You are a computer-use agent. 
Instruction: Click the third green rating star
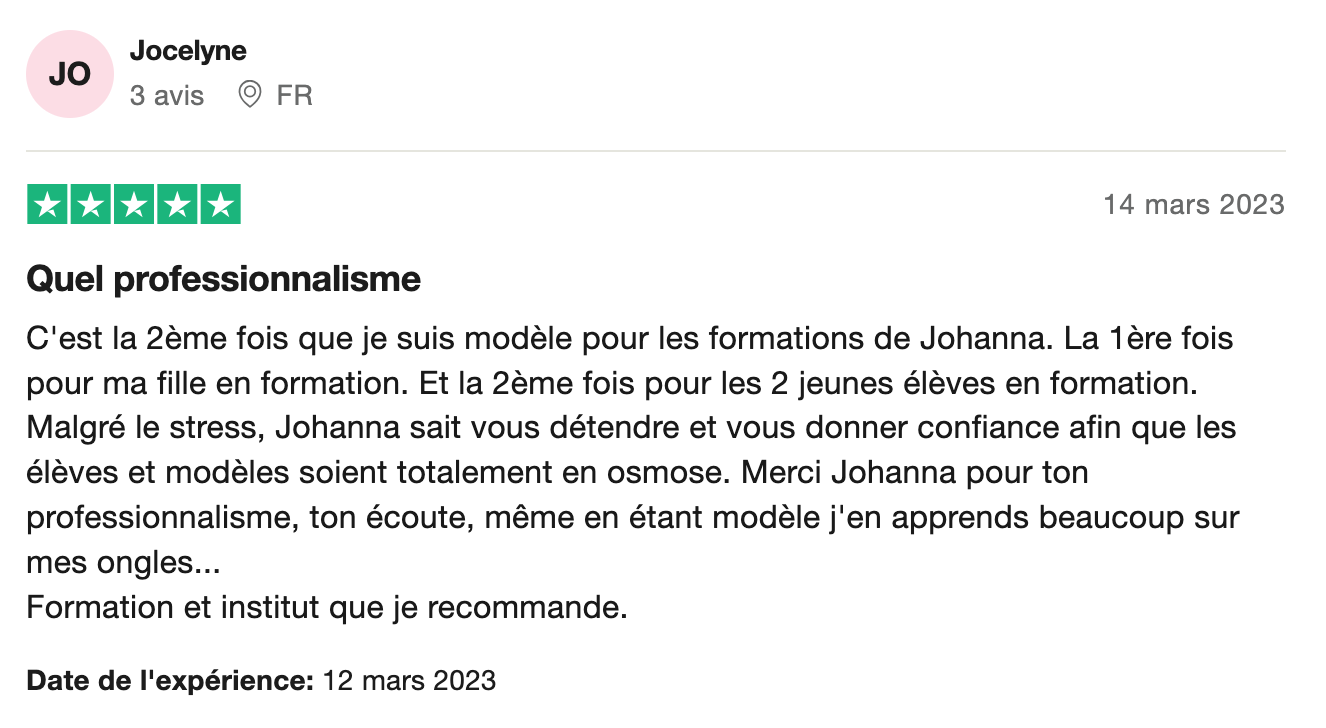point(134,204)
